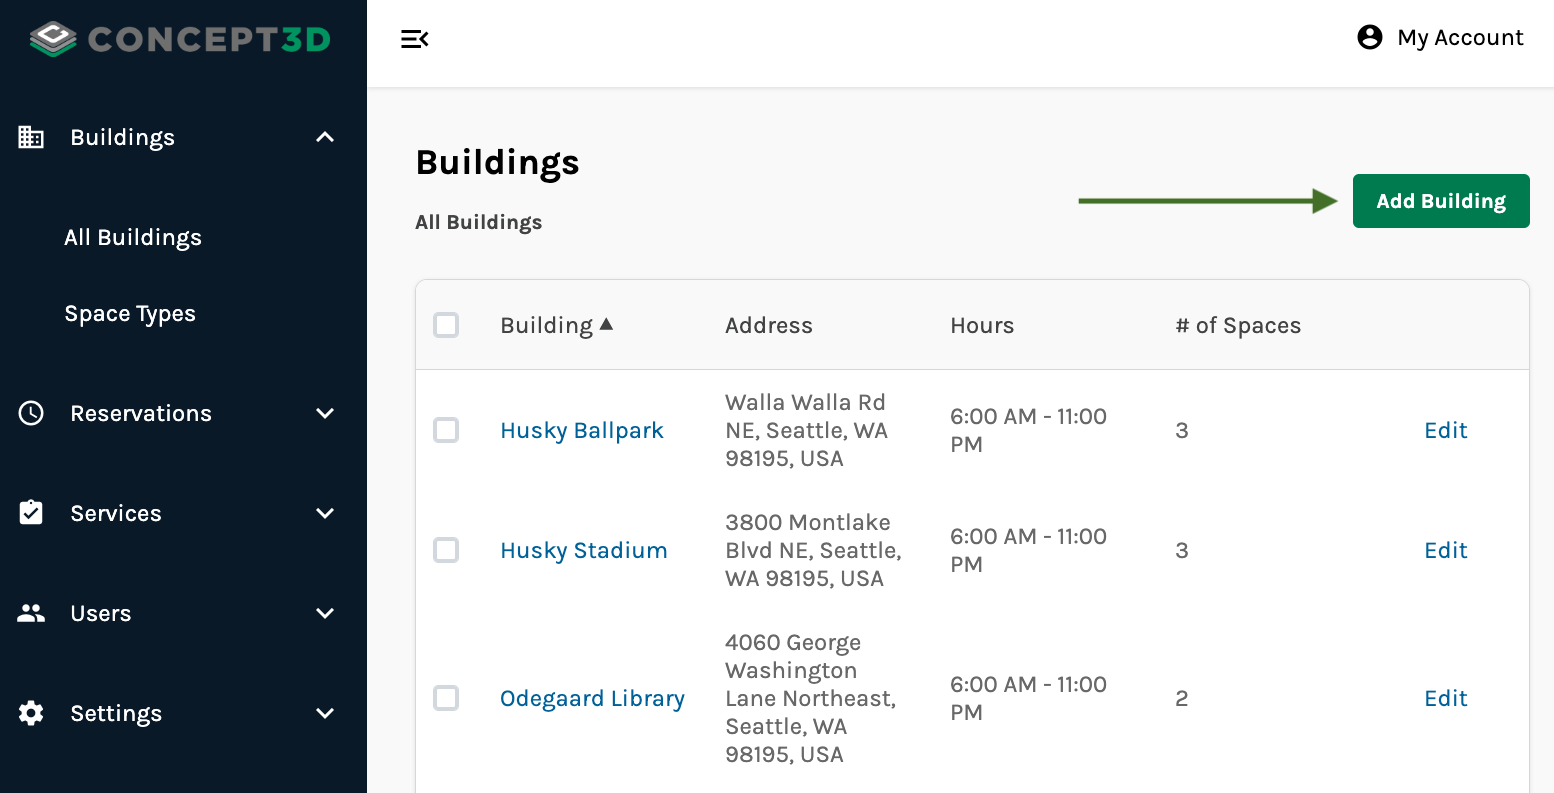Click the My Account profile icon

1369,38
